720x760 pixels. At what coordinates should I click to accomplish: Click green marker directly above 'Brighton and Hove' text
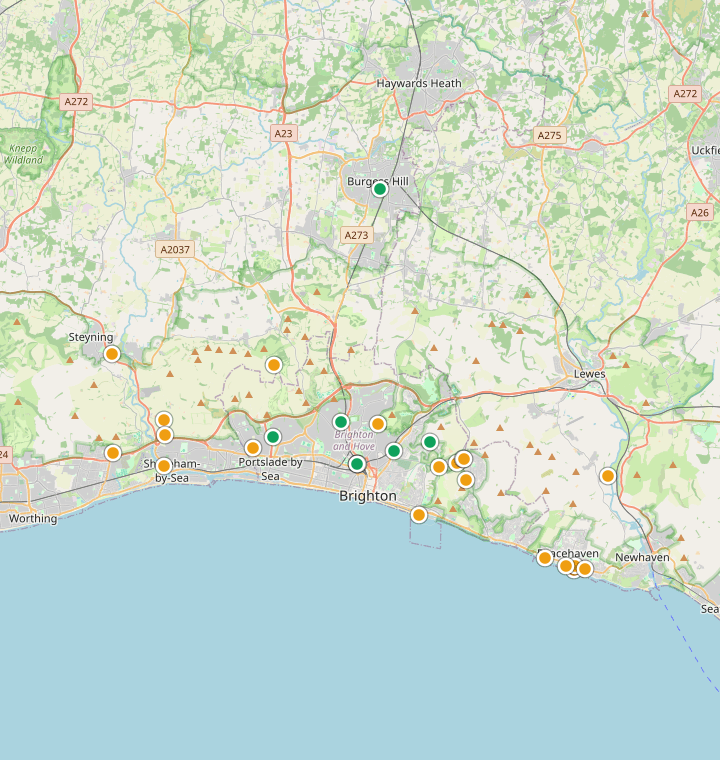[x=341, y=422]
